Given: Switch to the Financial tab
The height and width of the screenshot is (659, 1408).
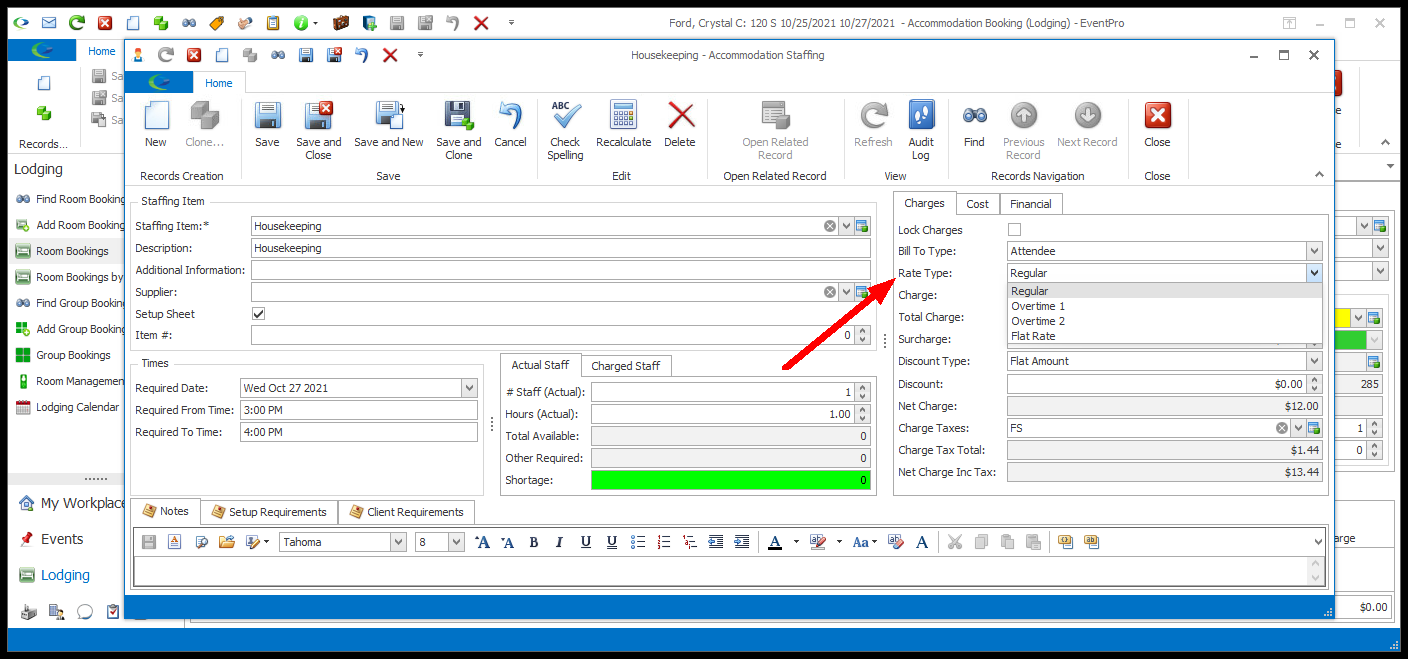Looking at the screenshot, I should 1031,204.
